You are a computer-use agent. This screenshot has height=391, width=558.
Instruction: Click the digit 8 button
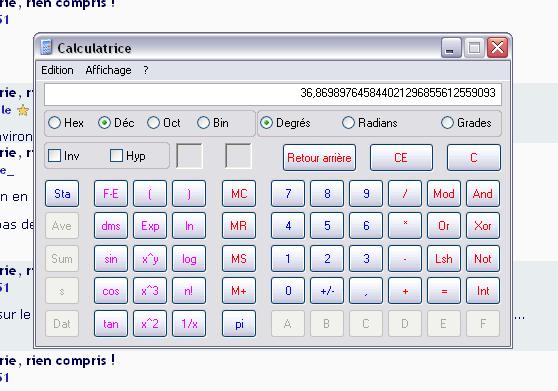(327, 194)
